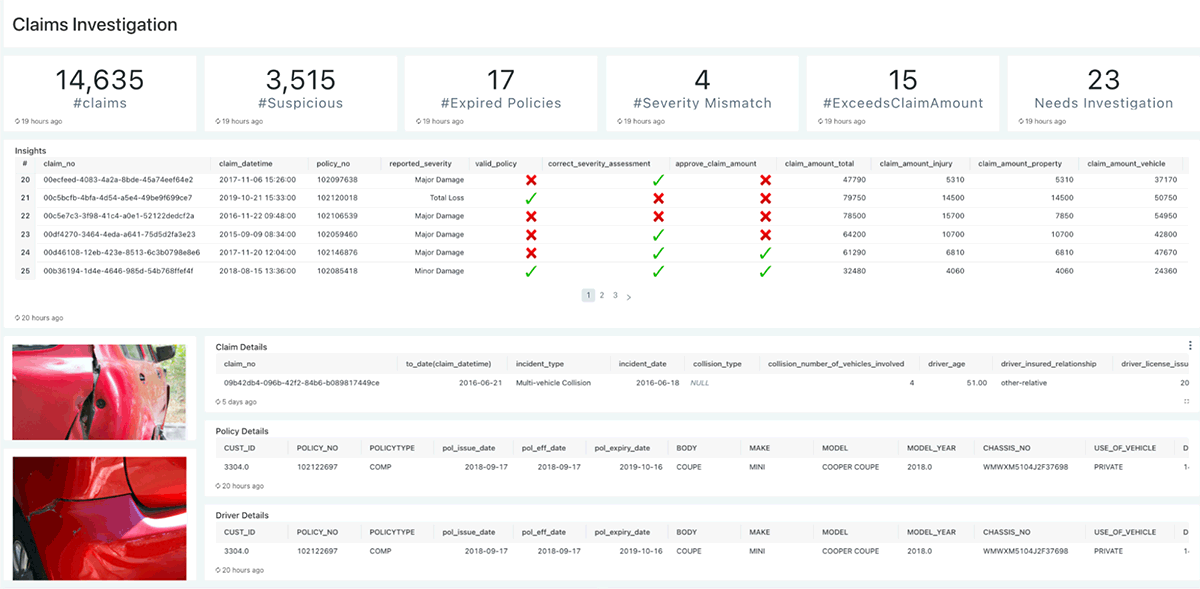Click green approve_claim_amount check in row 25
1200x589 pixels.
click(x=765, y=271)
